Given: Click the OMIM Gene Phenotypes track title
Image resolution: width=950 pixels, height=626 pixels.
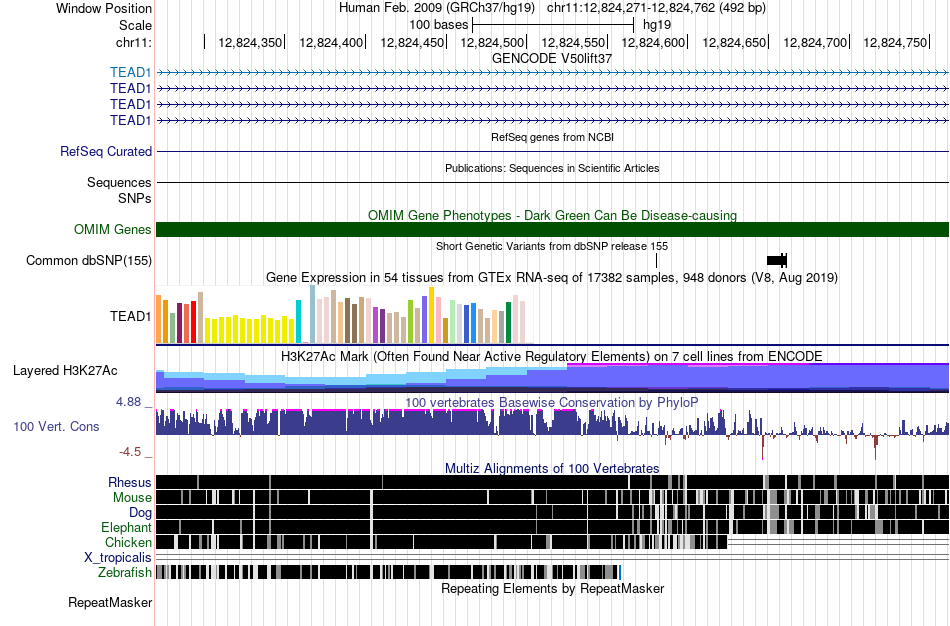Looking at the screenshot, I should (553, 216).
